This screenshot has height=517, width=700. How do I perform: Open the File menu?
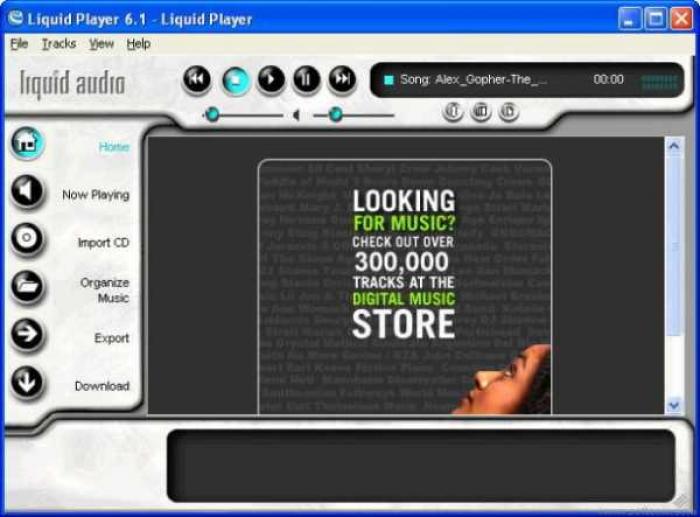click(x=19, y=44)
